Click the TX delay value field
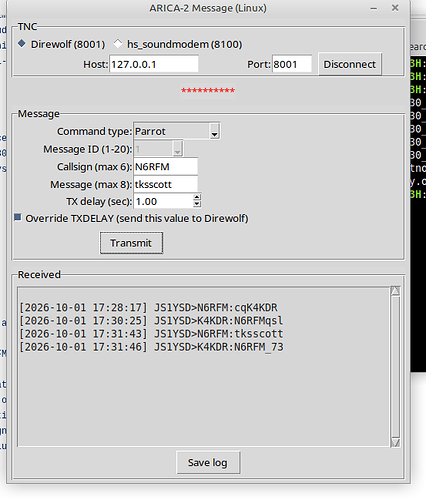The width and height of the screenshot is (426, 500). 163,201
